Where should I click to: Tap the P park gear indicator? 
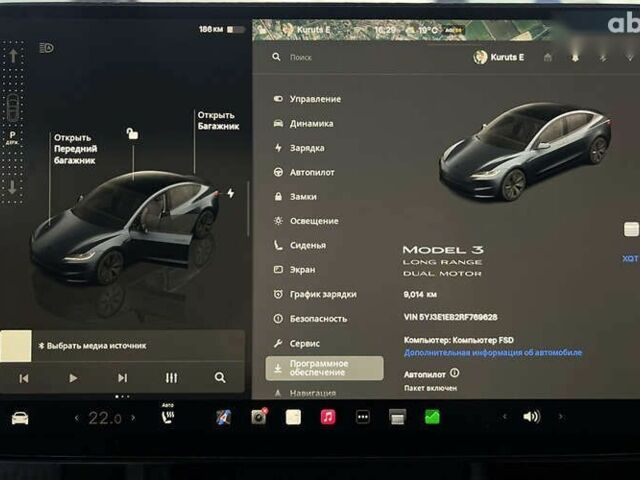[x=12, y=138]
